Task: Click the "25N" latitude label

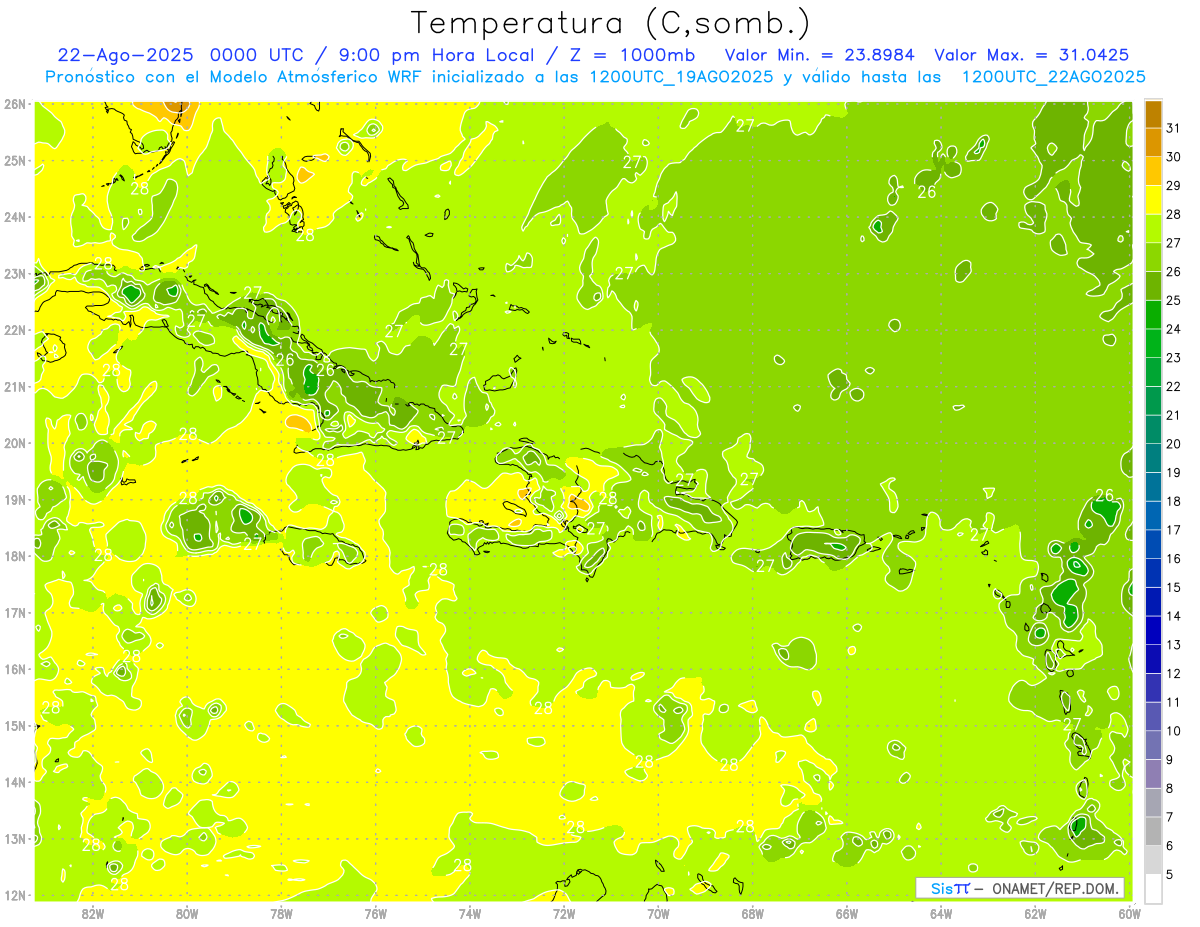Action: [x=14, y=161]
